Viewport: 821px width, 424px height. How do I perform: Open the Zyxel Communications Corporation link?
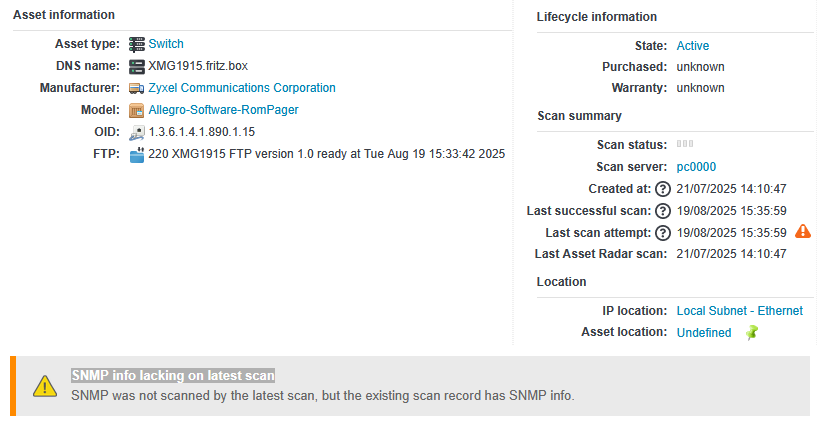(x=242, y=88)
